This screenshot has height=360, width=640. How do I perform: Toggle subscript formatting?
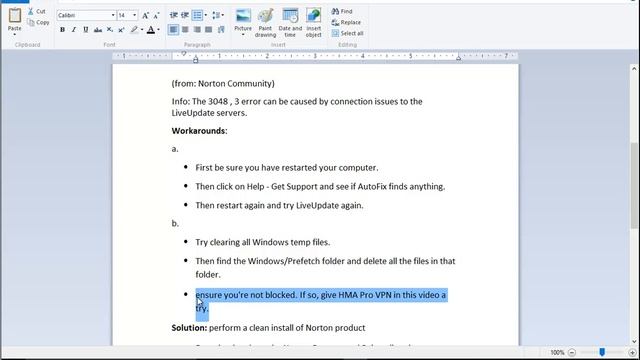coord(109,29)
